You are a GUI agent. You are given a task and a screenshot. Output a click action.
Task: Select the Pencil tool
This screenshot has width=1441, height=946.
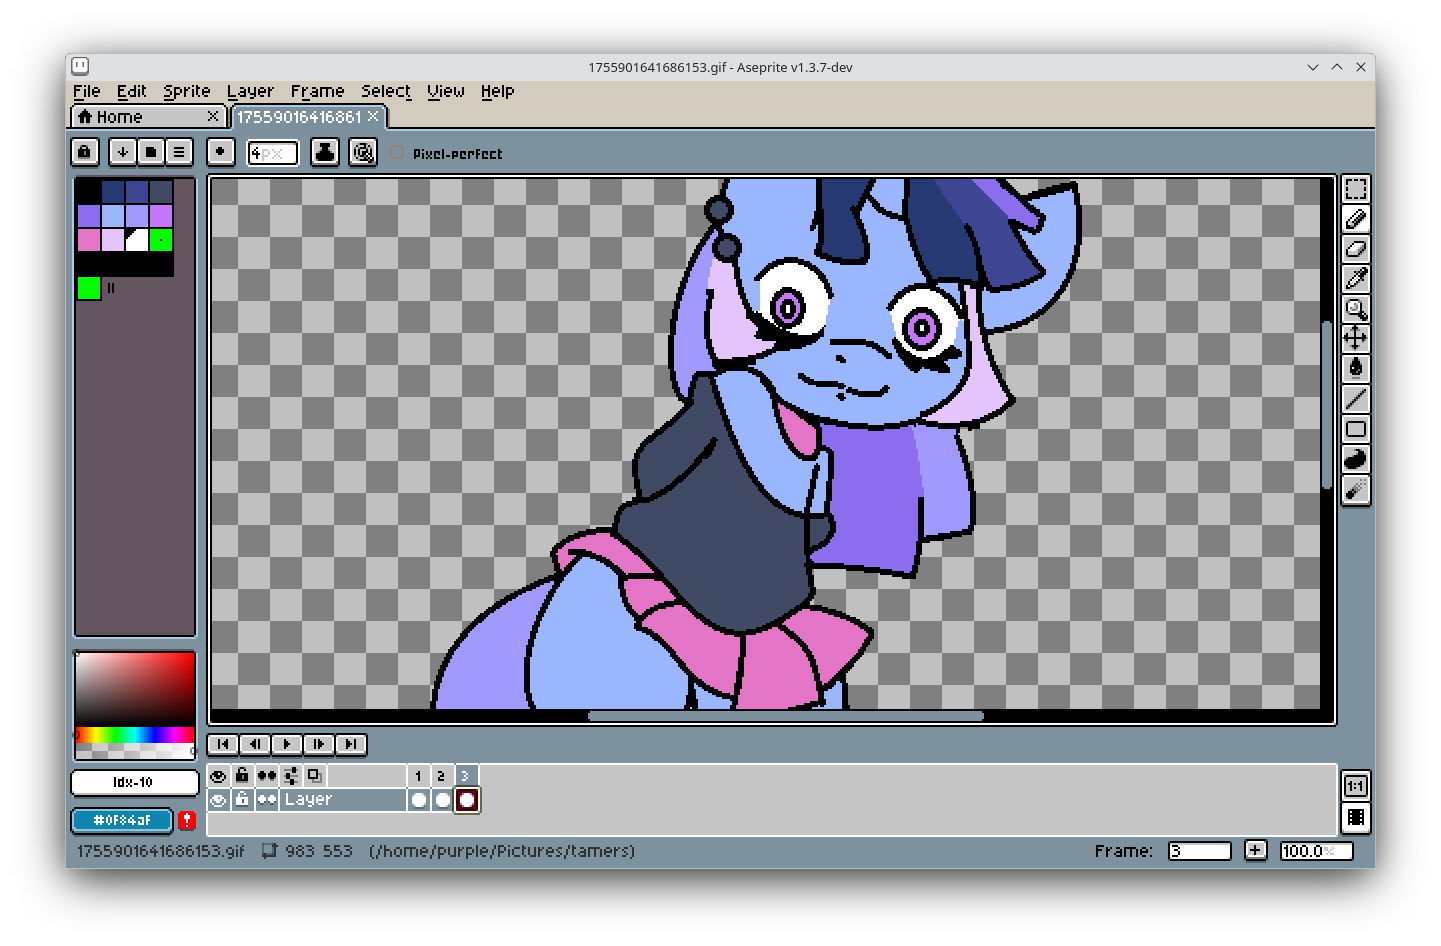click(1355, 219)
